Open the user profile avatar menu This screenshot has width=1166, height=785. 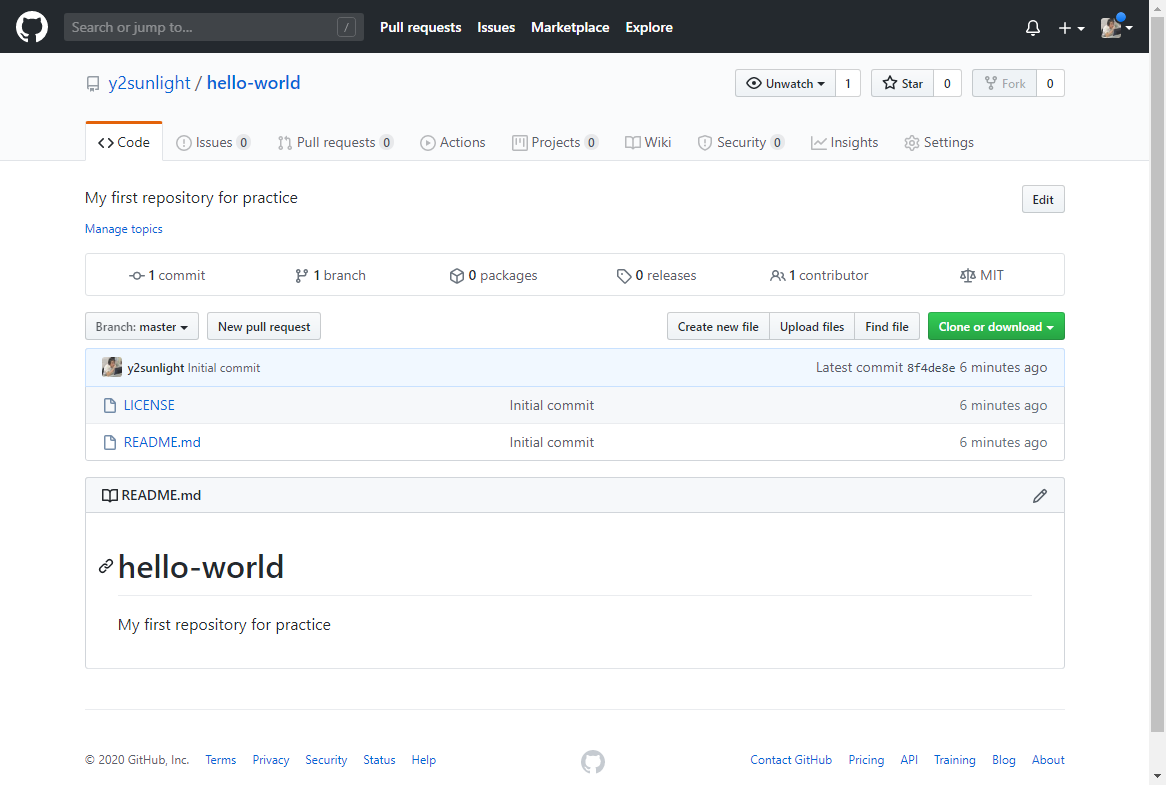1116,28
